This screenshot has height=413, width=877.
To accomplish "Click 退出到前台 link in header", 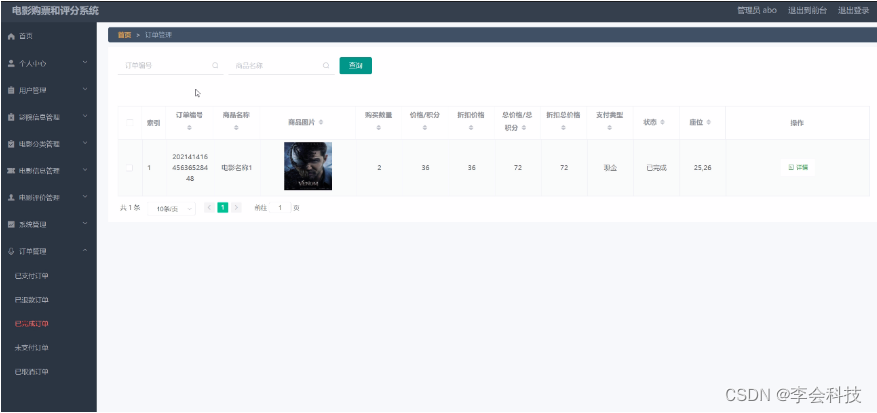I will (x=807, y=10).
